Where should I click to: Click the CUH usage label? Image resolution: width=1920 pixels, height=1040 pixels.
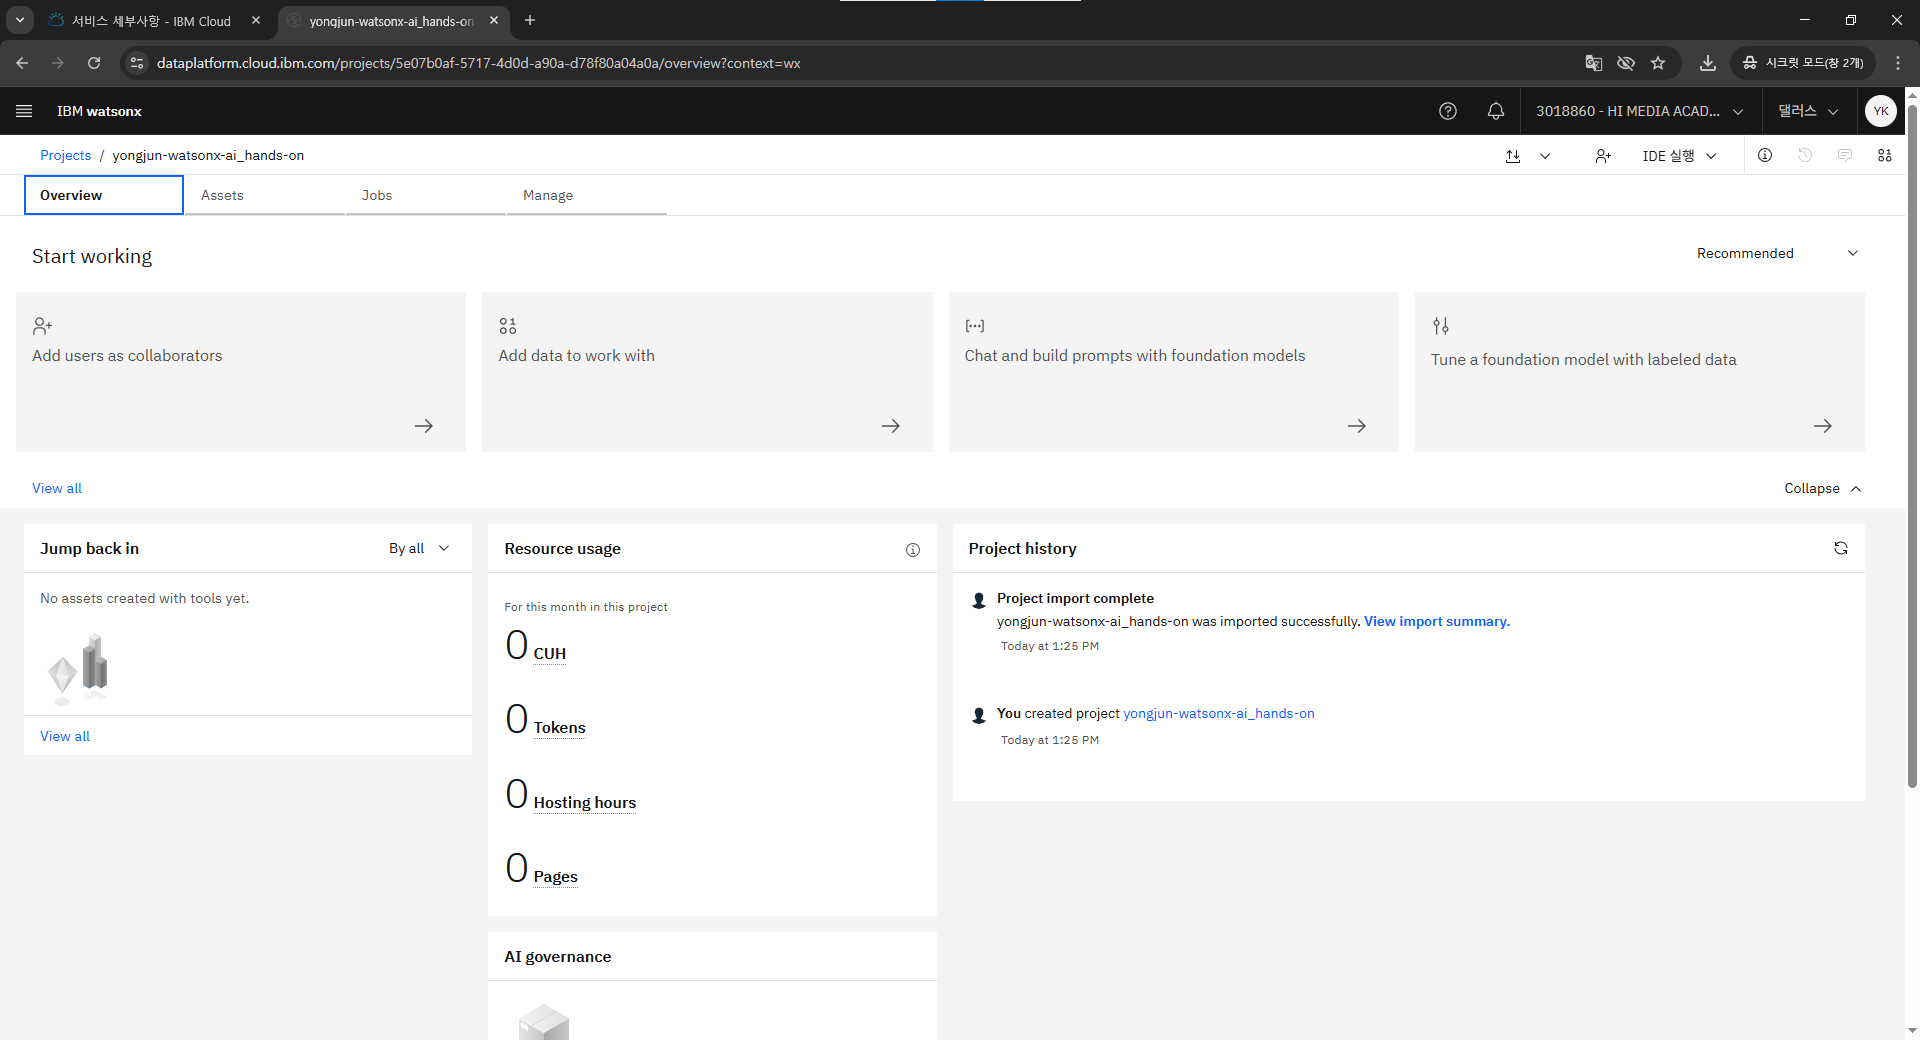[550, 654]
